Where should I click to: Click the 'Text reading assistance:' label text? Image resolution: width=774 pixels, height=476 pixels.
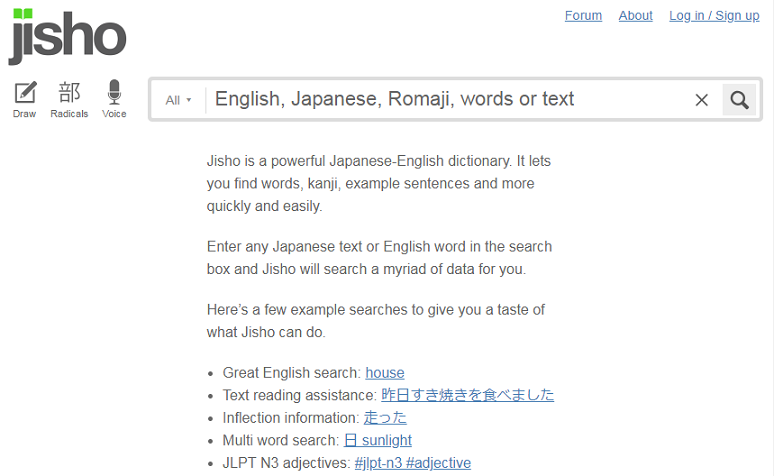click(x=300, y=395)
